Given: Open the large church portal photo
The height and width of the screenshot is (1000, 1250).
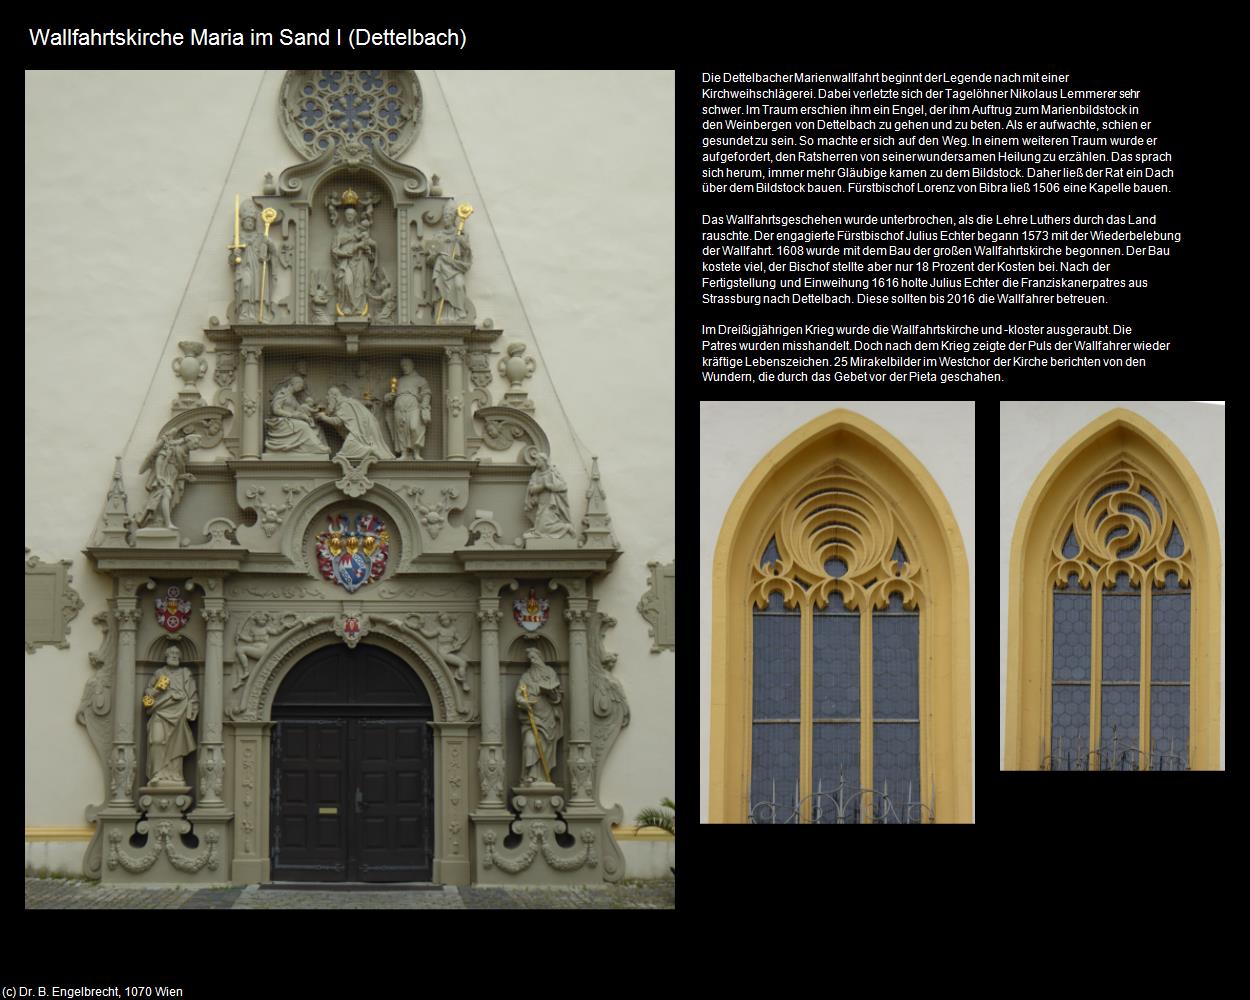Looking at the screenshot, I should (350, 489).
